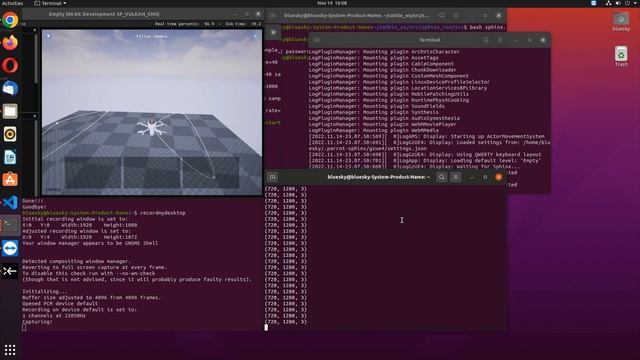Open the clock showing Nov 14 16:08

332,3
